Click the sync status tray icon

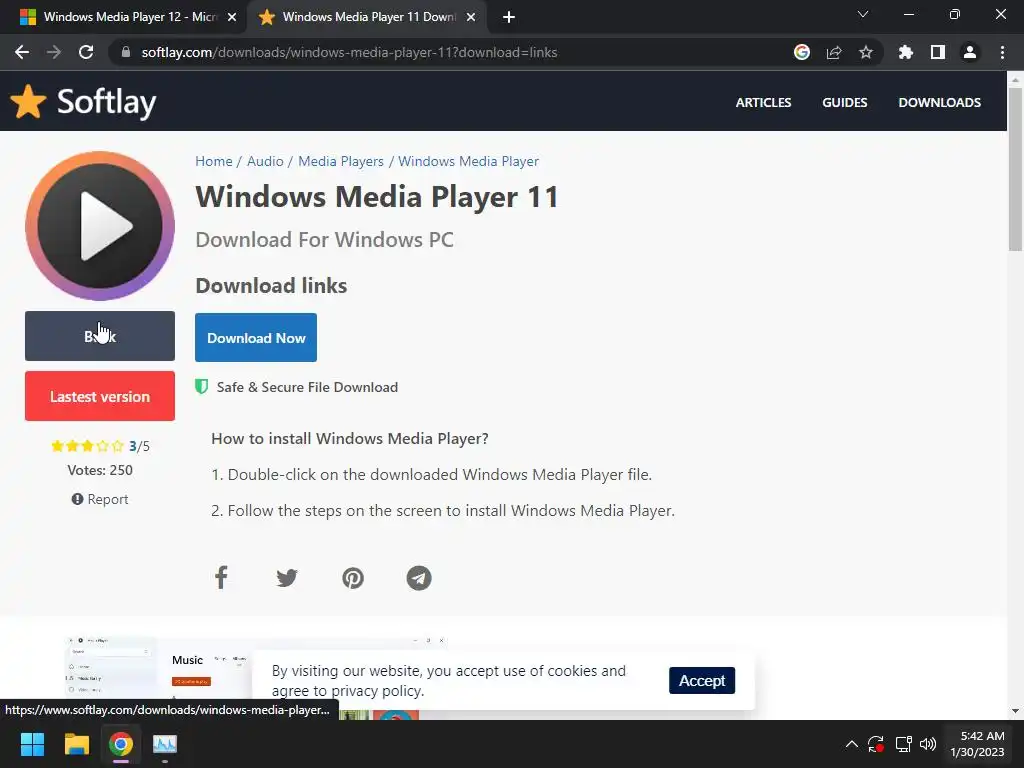tap(876, 744)
